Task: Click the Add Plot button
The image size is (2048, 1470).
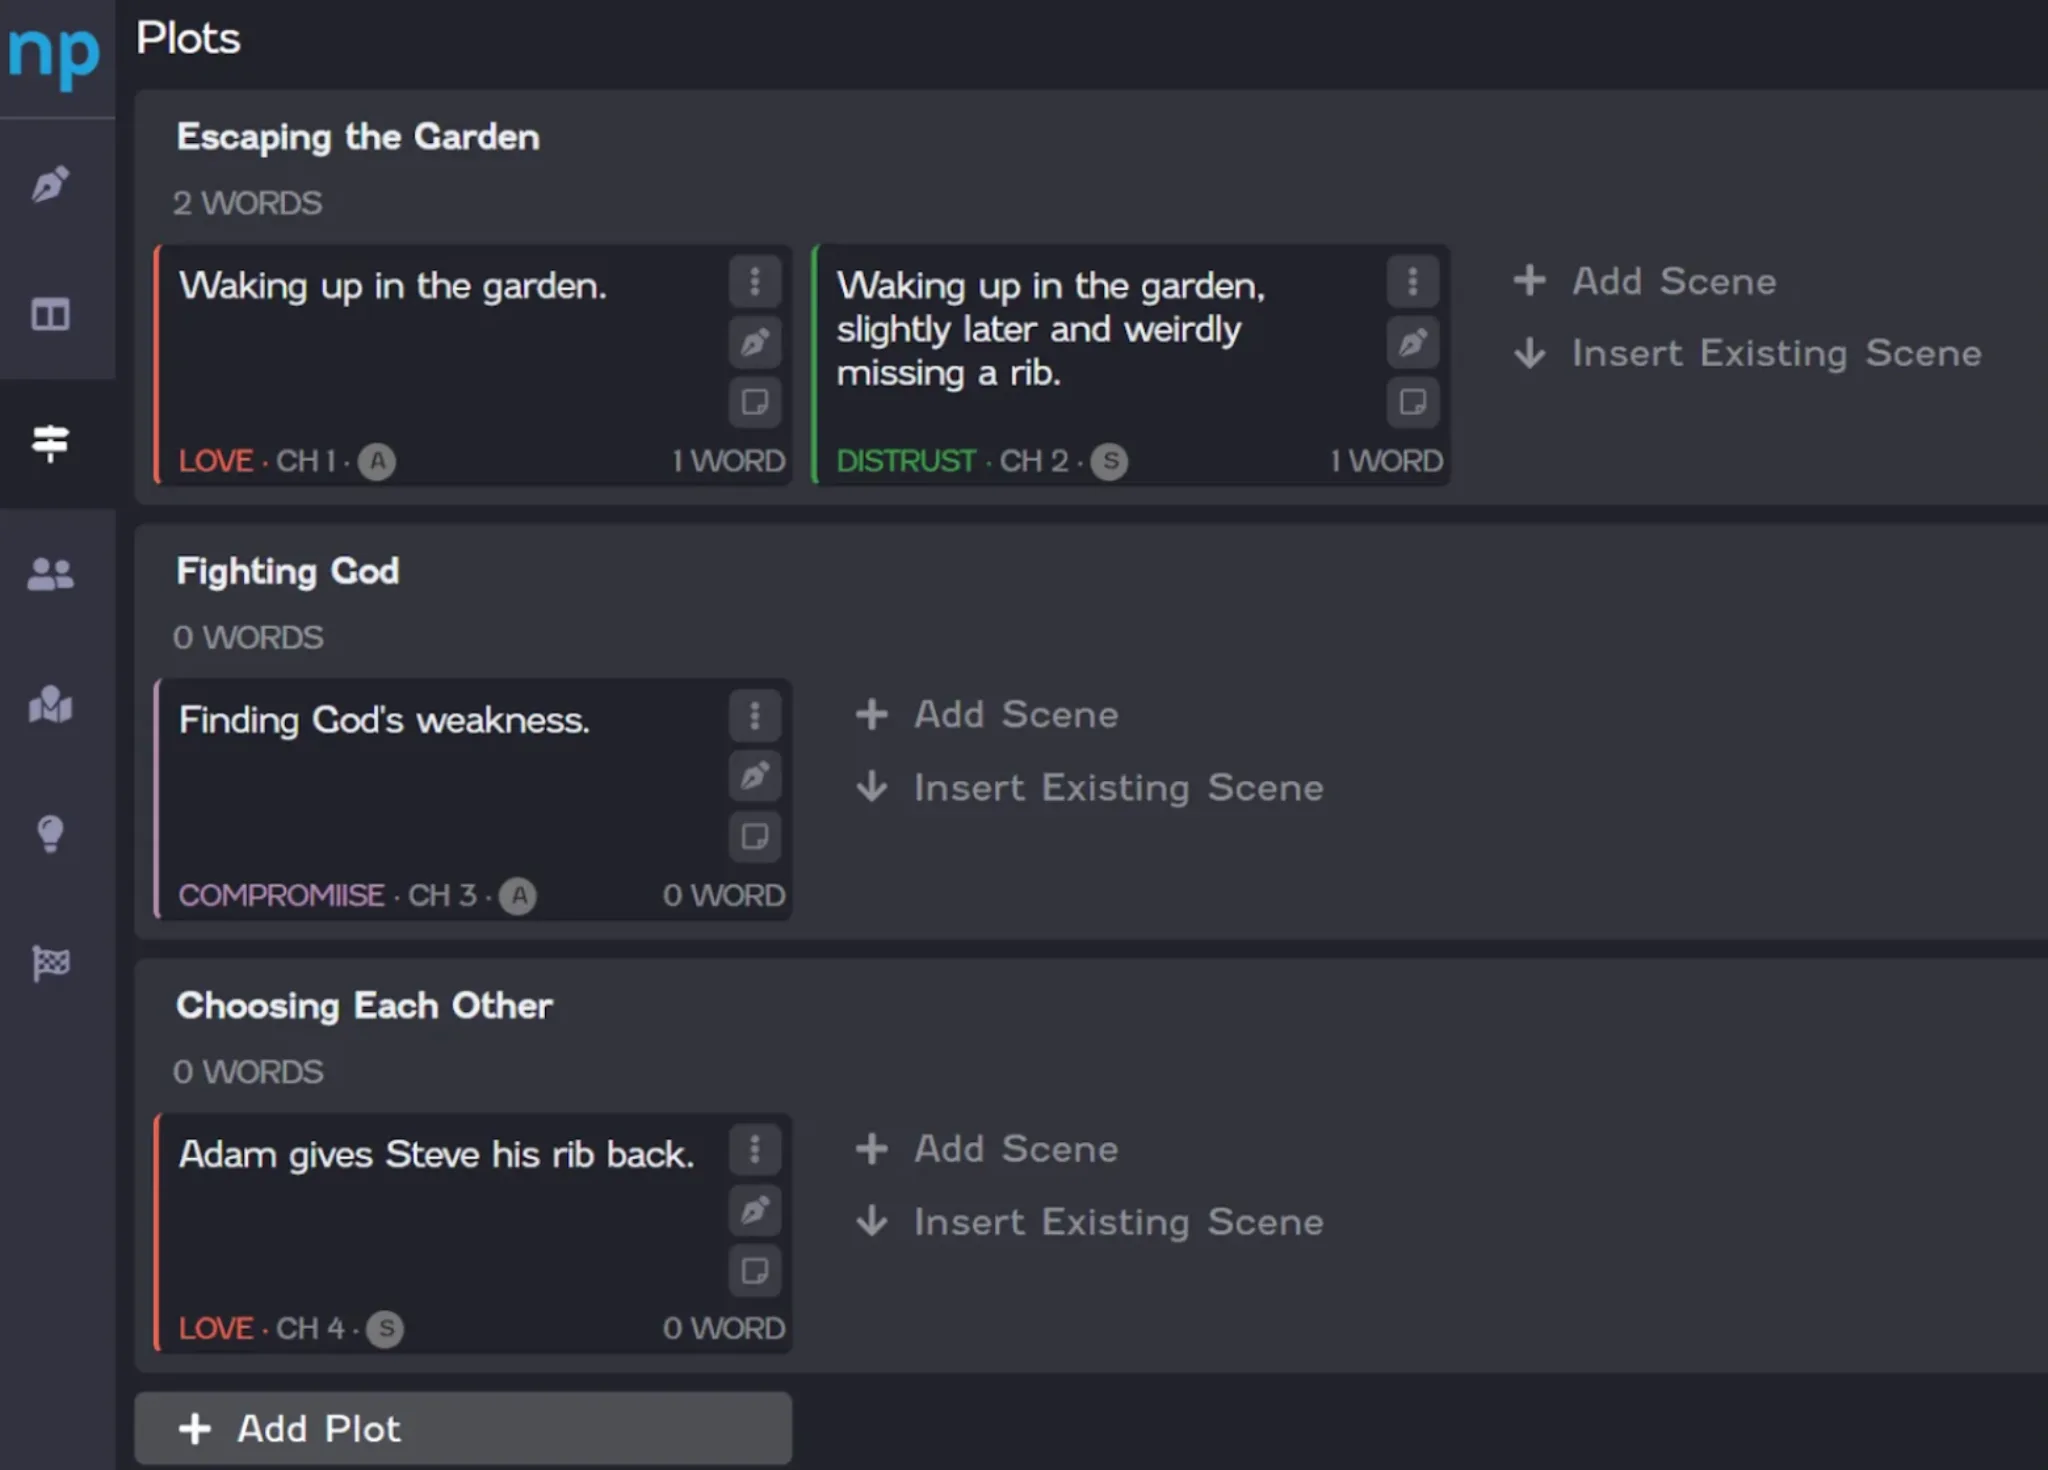Action: (463, 1428)
